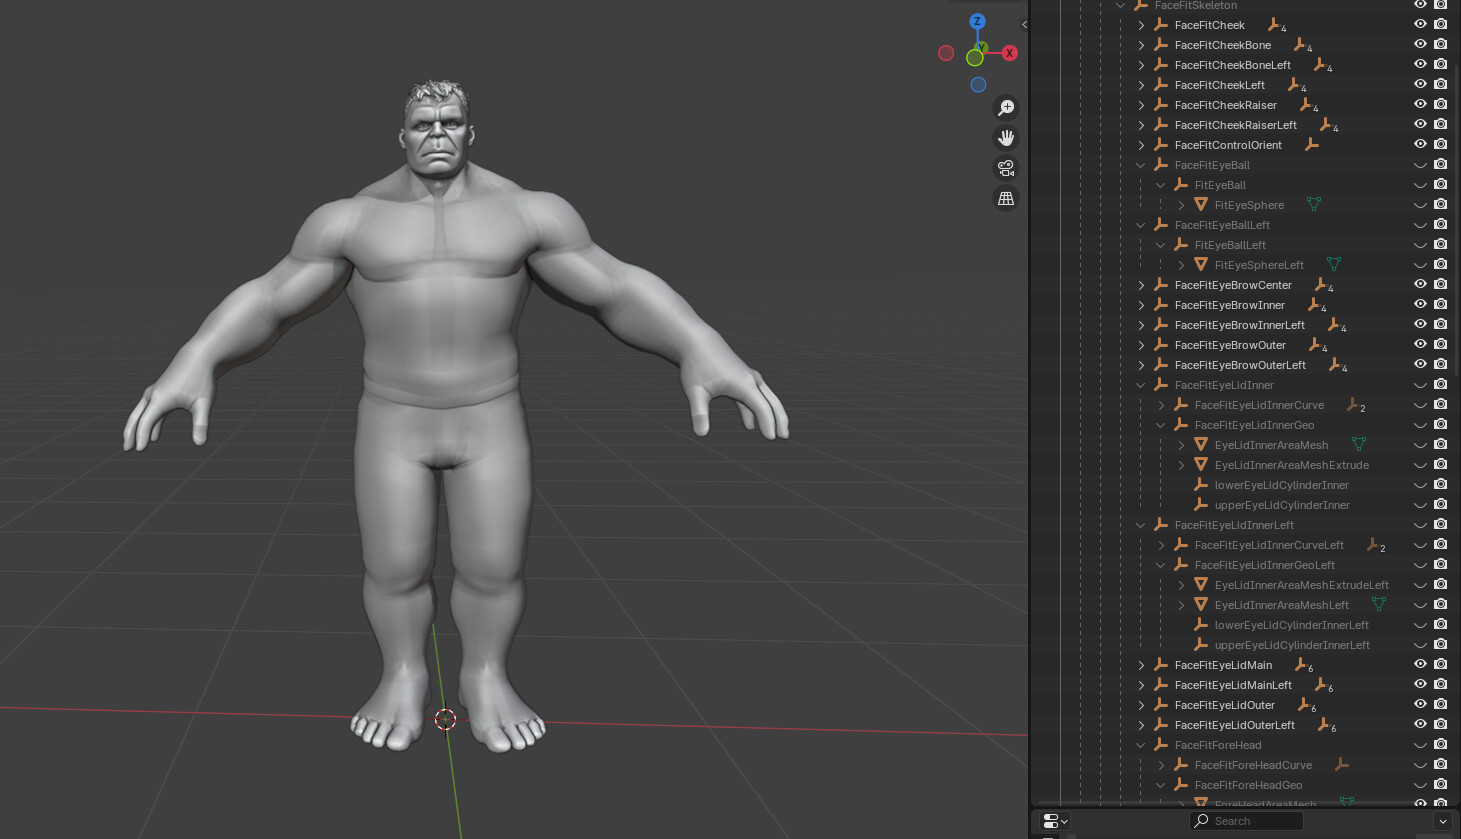Hide FaceFitCheekRaiser with its eye icon
The image size is (1461, 839).
(x=1420, y=105)
